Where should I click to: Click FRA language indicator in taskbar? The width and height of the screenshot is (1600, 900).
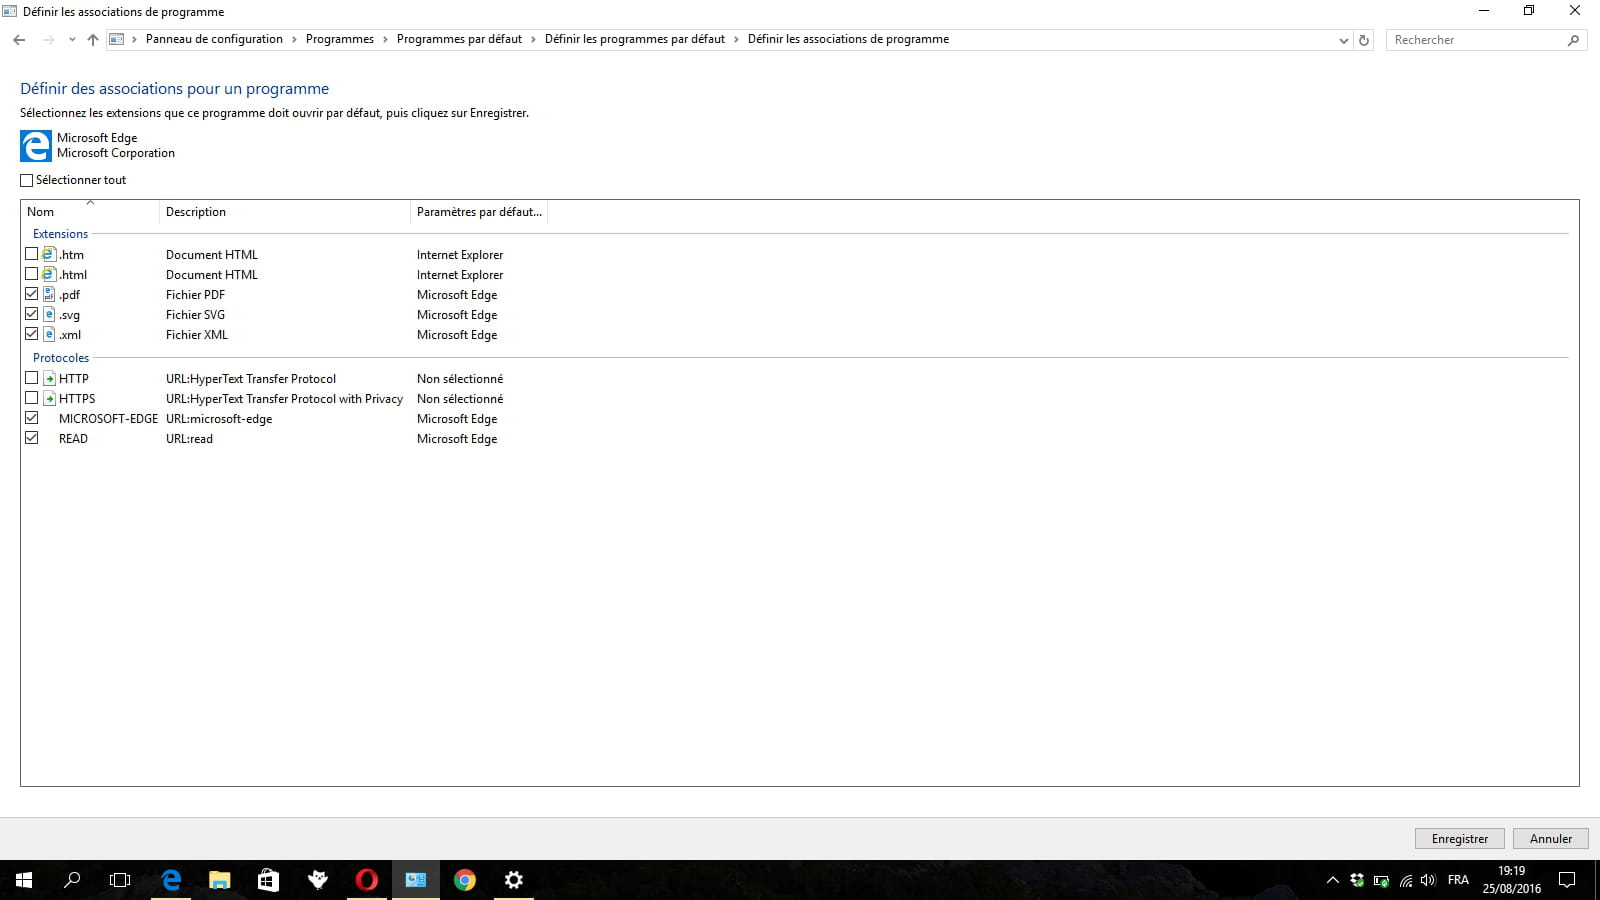coord(1458,880)
